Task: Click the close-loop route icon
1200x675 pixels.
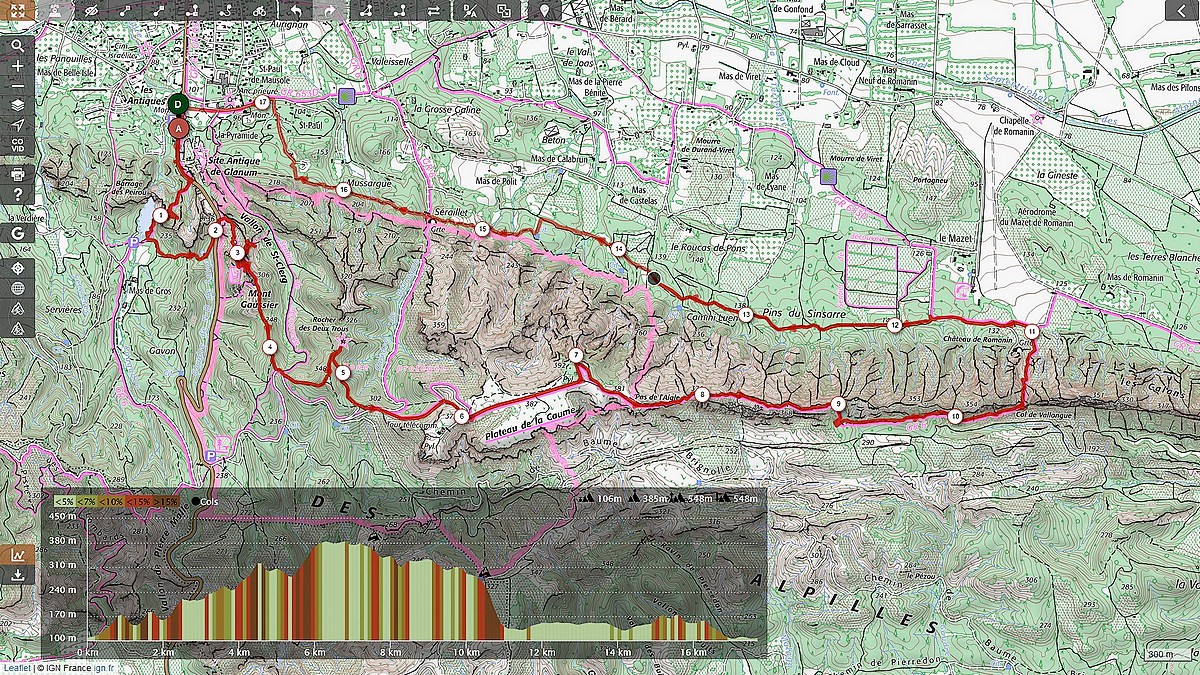Action: (x=366, y=10)
